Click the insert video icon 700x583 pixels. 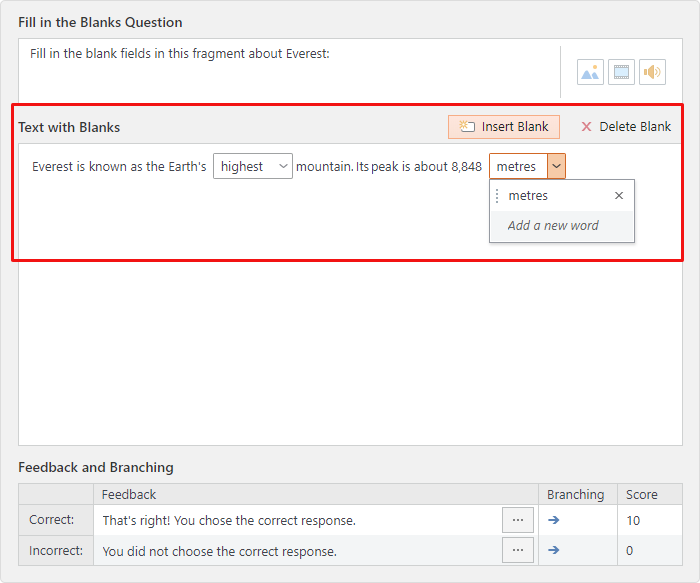(x=621, y=72)
